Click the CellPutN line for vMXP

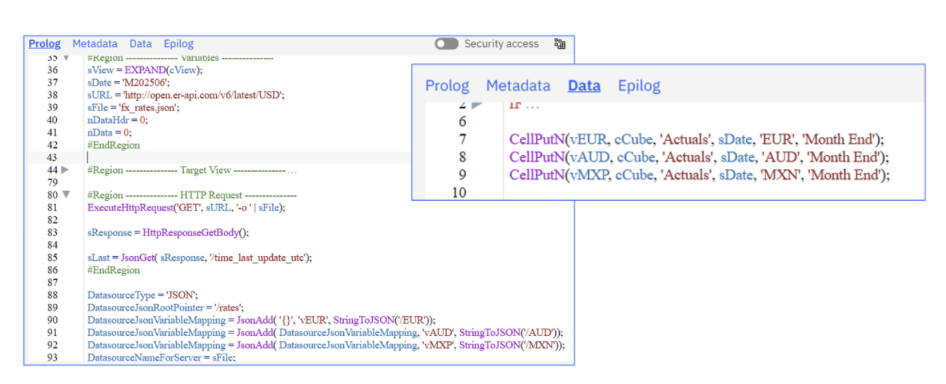tap(700, 176)
